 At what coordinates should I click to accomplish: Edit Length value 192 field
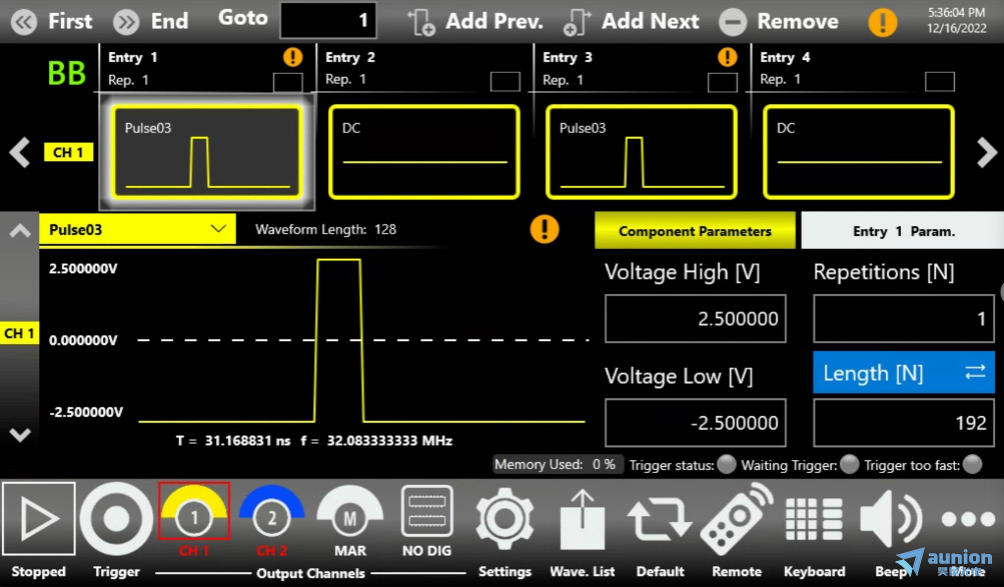coord(903,422)
